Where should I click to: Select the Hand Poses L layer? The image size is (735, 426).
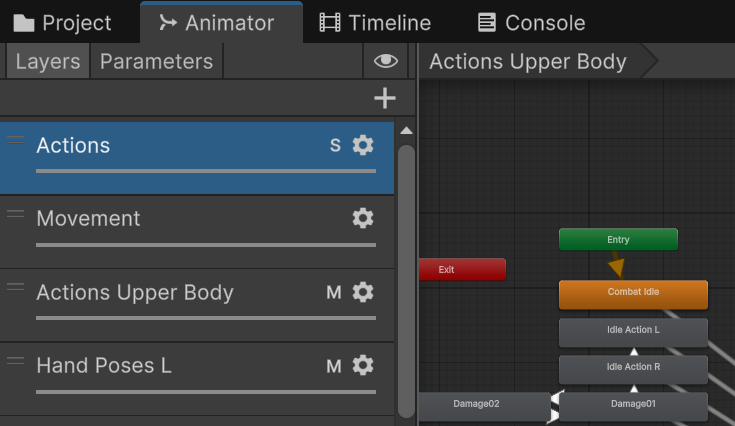pos(197,379)
